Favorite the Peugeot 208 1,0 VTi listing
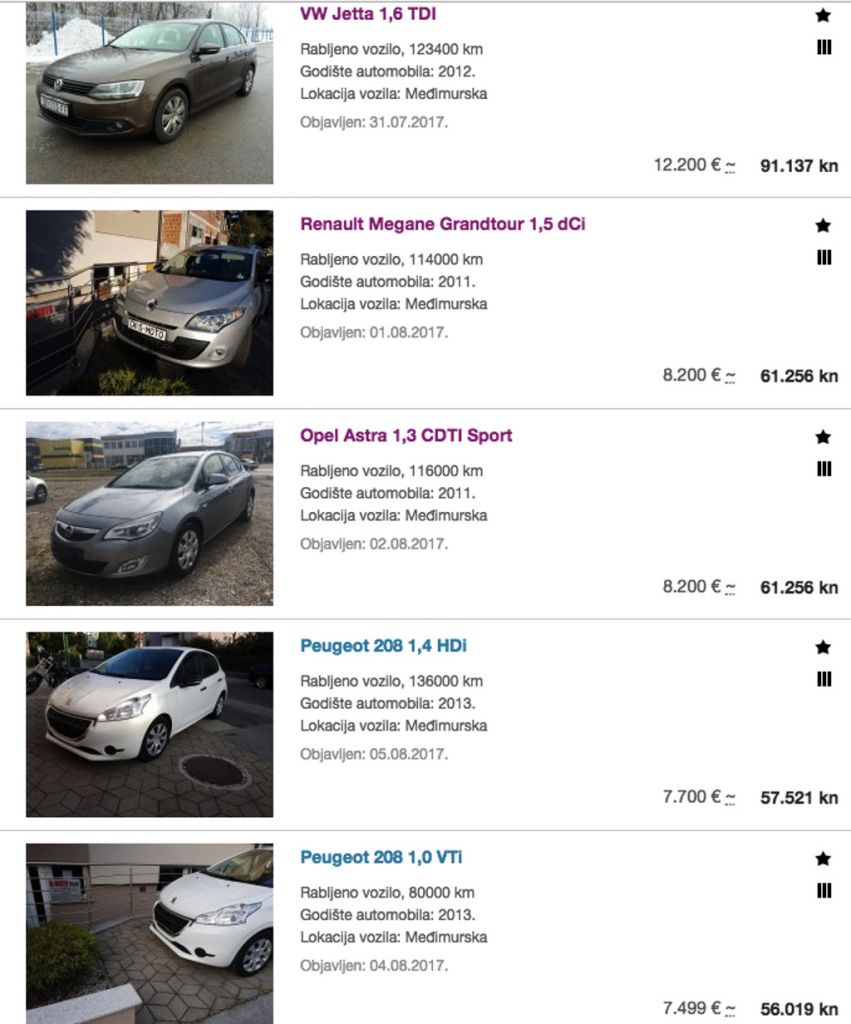 pyautogui.click(x=823, y=858)
